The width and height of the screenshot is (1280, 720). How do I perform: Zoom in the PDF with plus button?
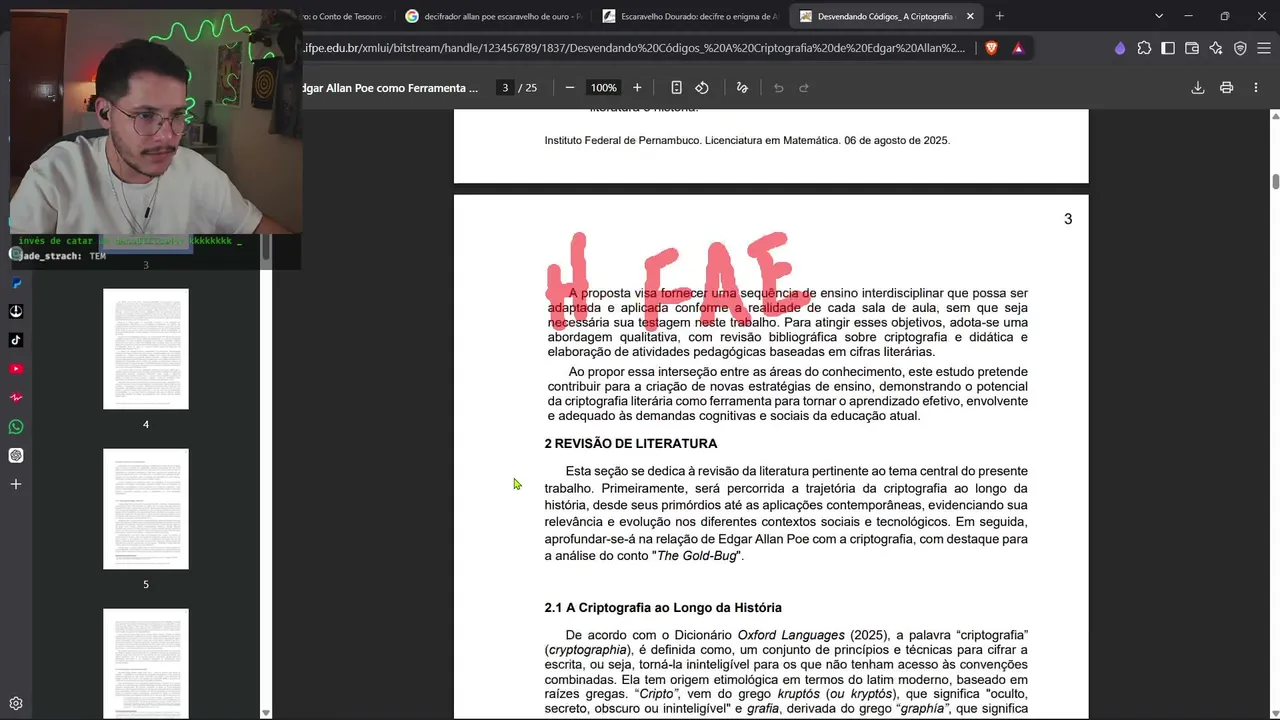click(637, 88)
